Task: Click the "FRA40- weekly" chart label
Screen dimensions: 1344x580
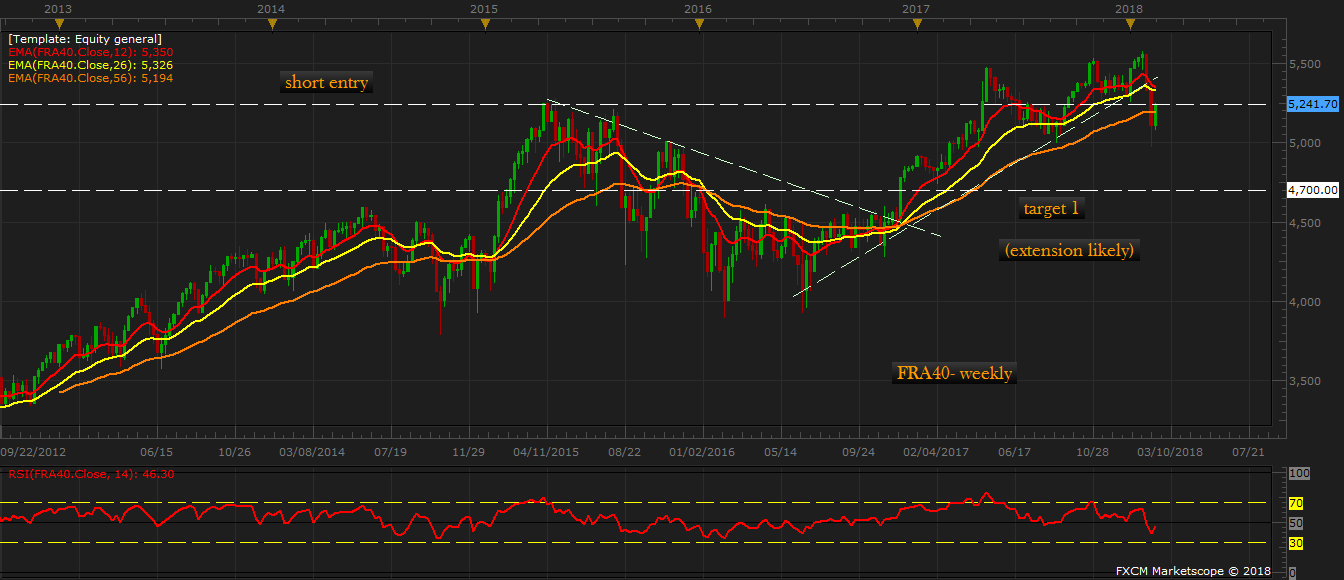Action: pyautogui.click(x=954, y=374)
